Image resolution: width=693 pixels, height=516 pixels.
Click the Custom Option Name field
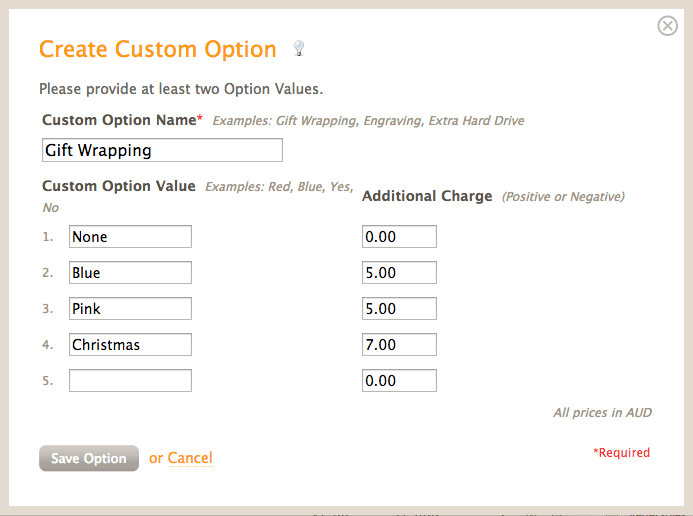(162, 150)
